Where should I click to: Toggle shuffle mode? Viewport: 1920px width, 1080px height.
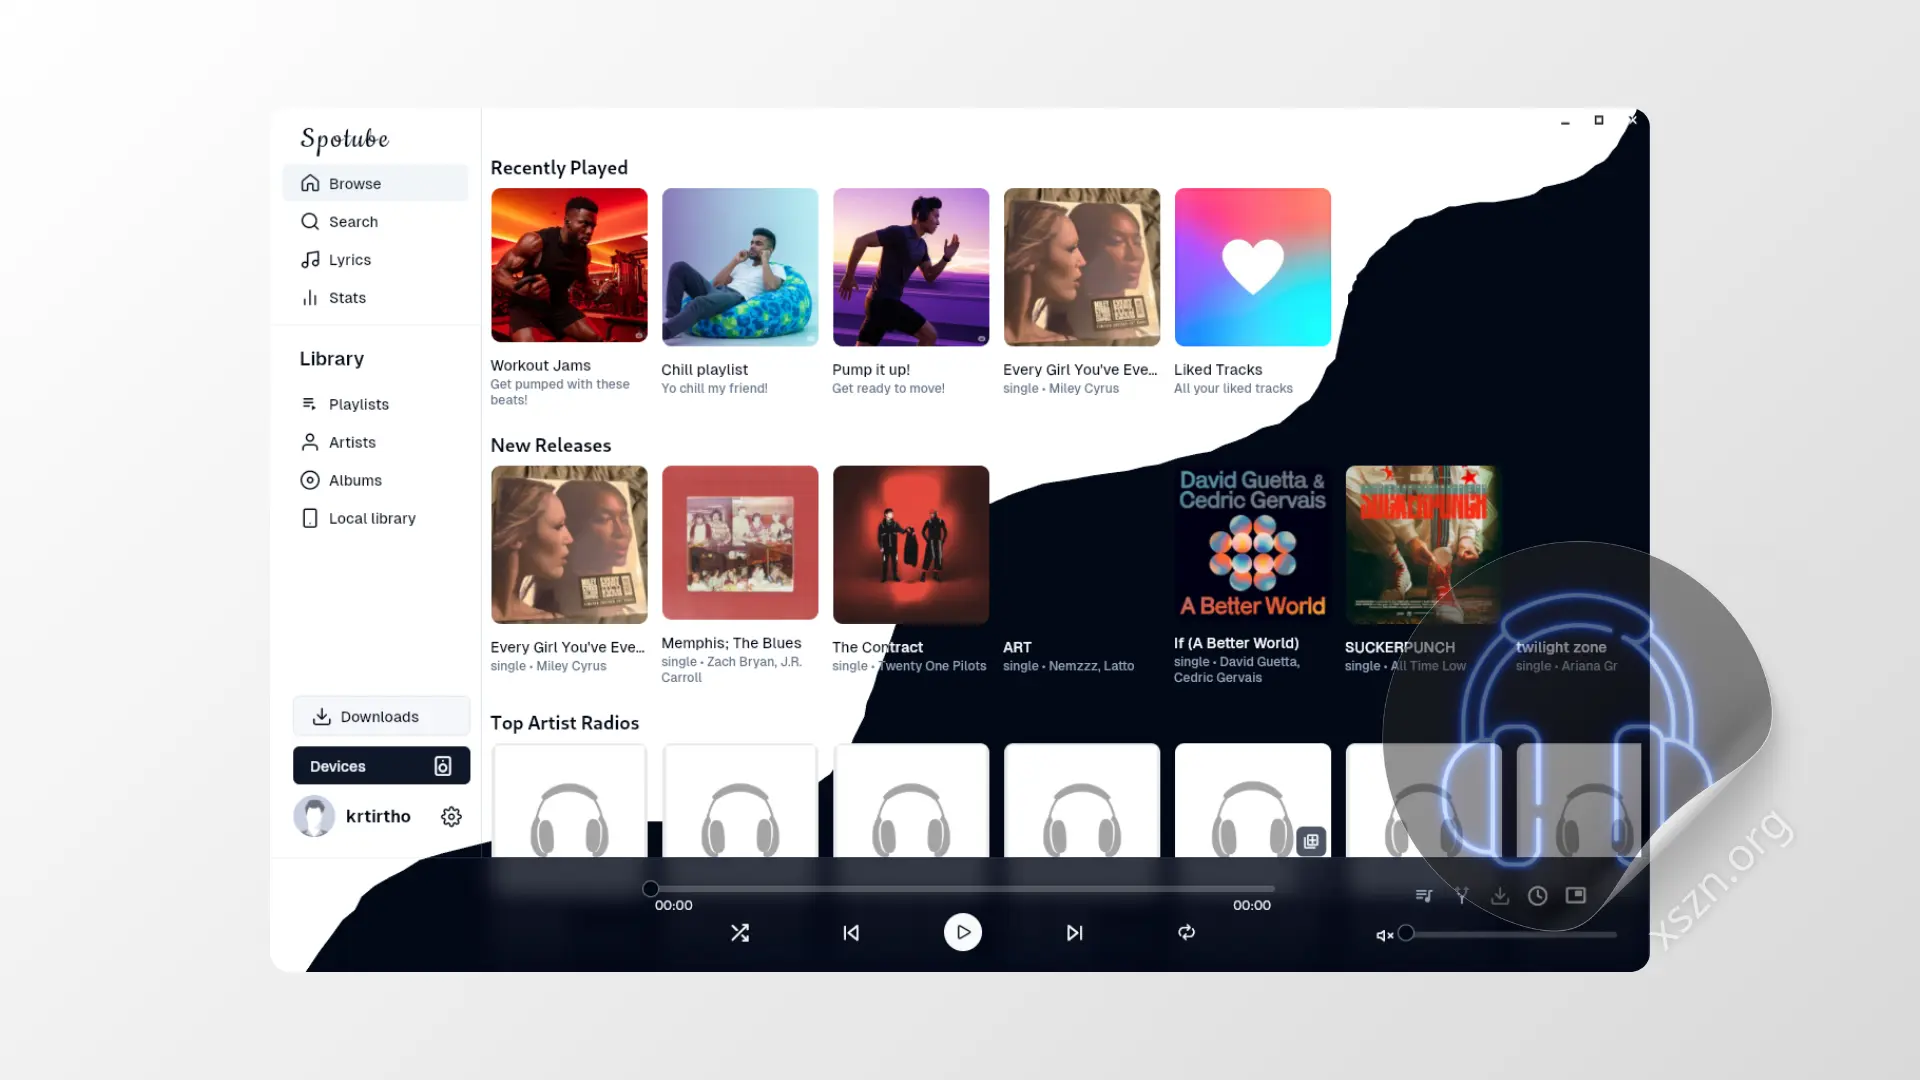pyautogui.click(x=740, y=933)
